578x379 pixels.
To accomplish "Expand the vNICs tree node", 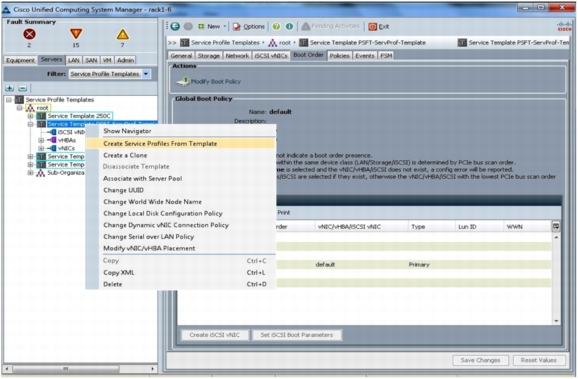I will pyautogui.click(x=41, y=148).
